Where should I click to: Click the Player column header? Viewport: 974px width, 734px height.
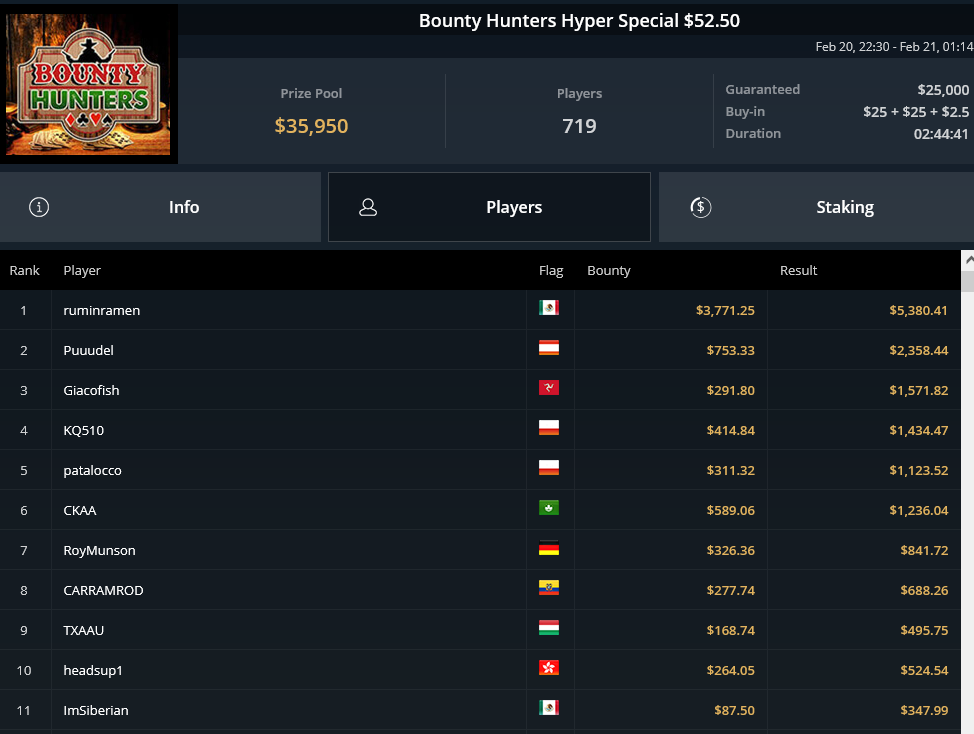coord(82,270)
